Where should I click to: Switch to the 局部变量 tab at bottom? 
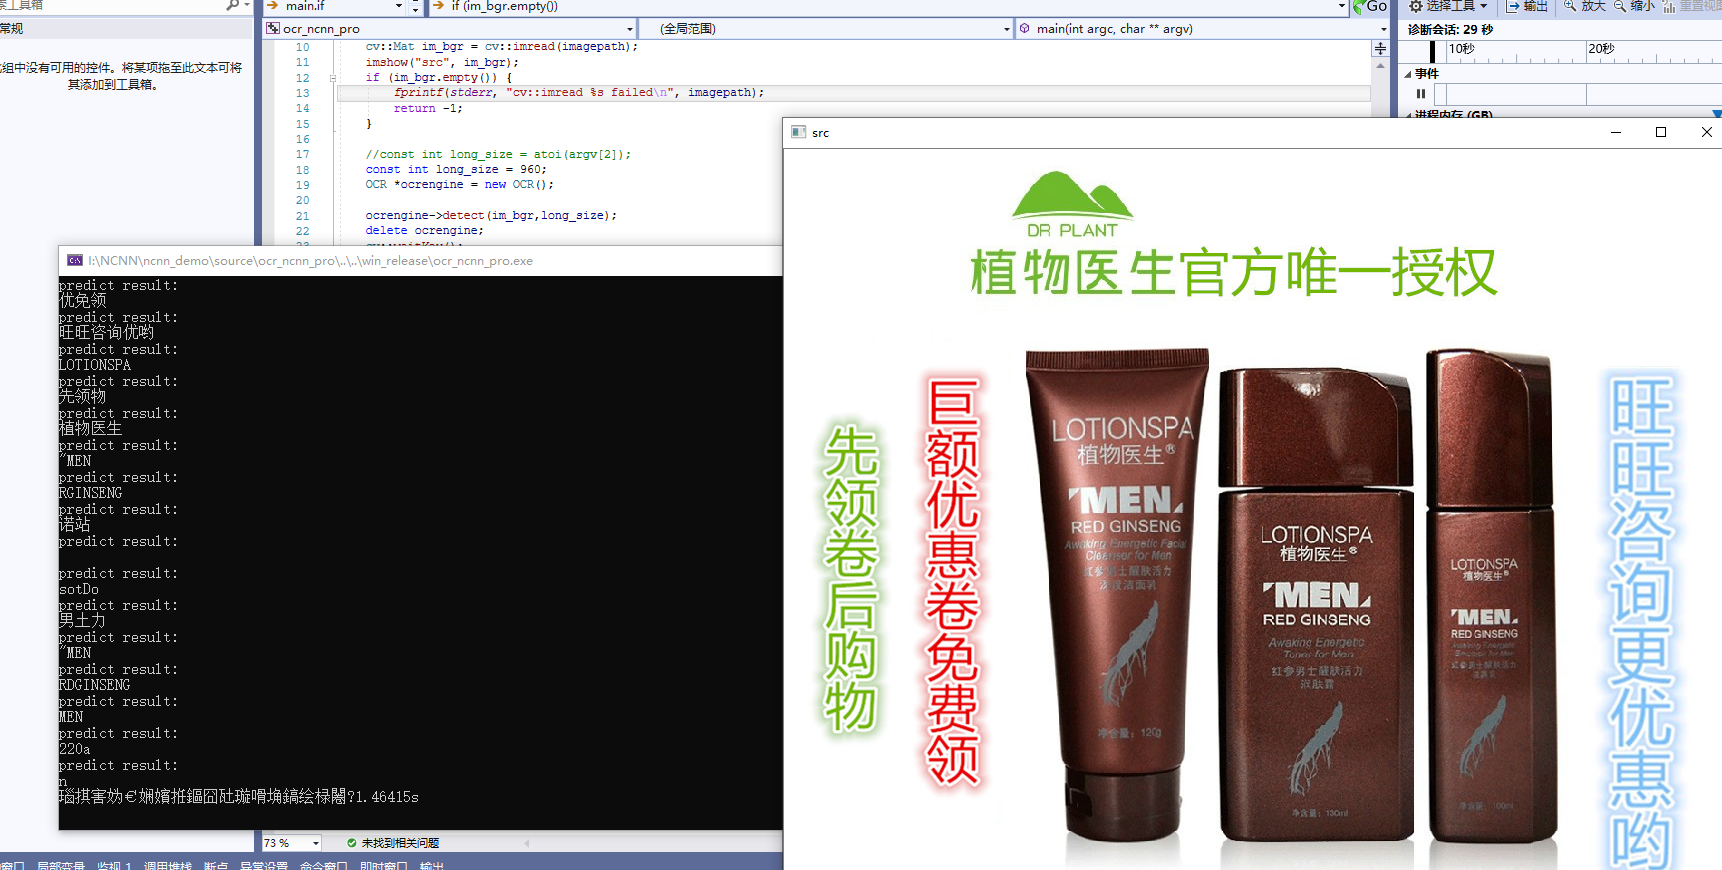point(61,865)
